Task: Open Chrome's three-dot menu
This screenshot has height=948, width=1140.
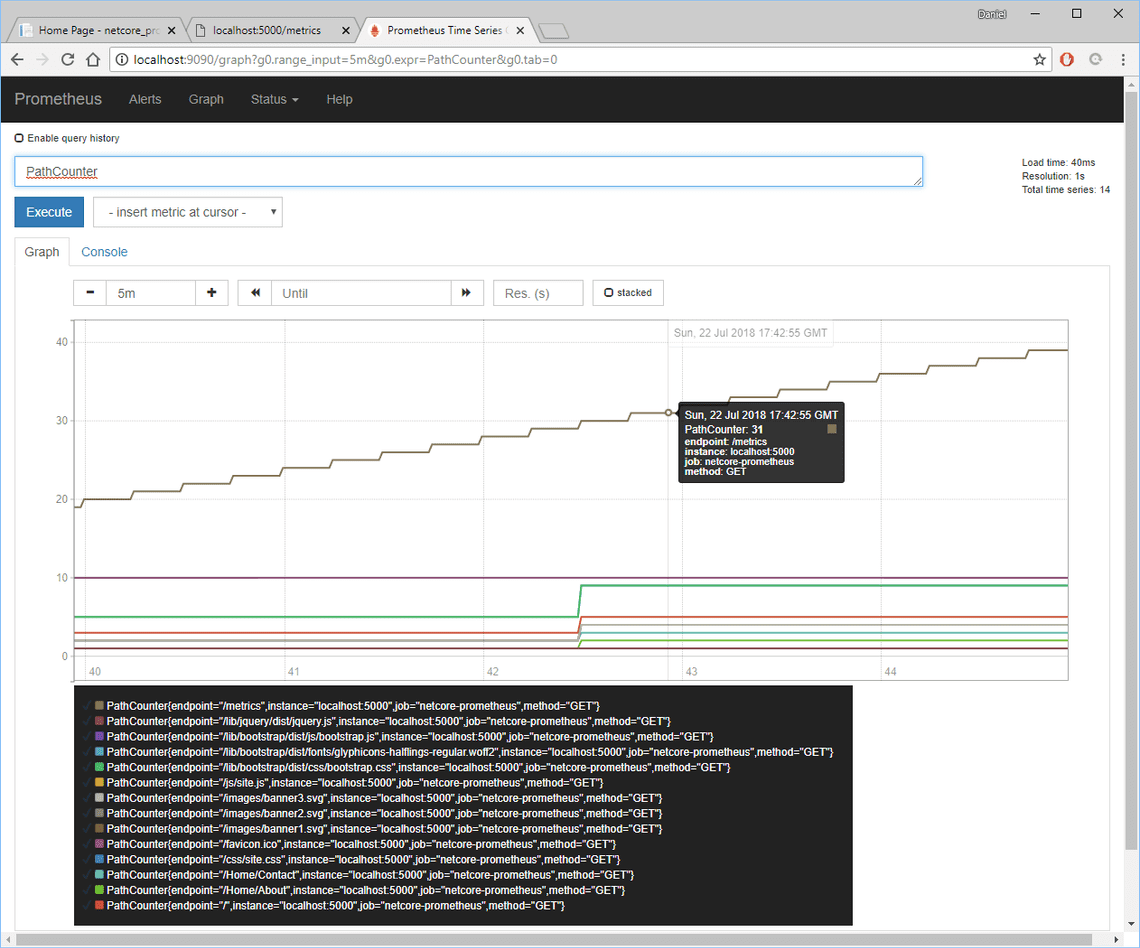Action: pyautogui.click(x=1122, y=59)
